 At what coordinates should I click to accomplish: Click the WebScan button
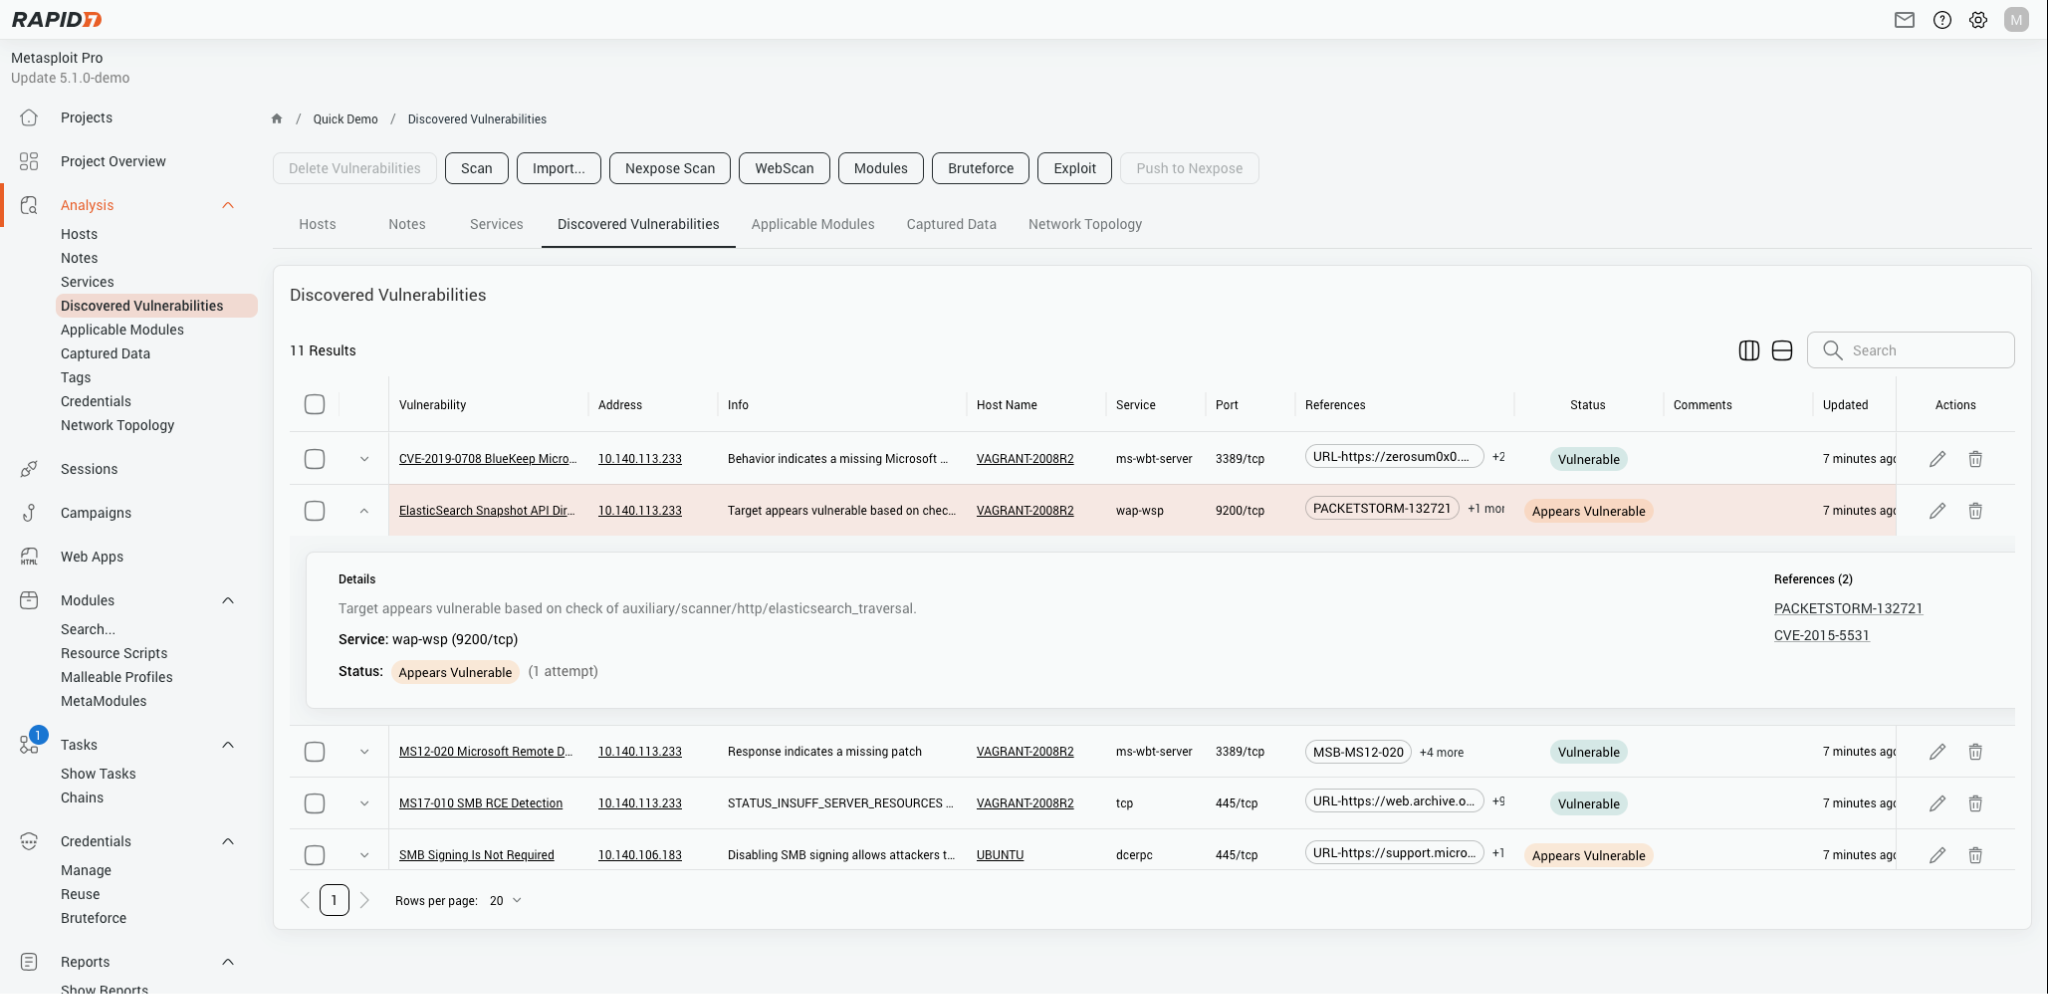point(784,168)
